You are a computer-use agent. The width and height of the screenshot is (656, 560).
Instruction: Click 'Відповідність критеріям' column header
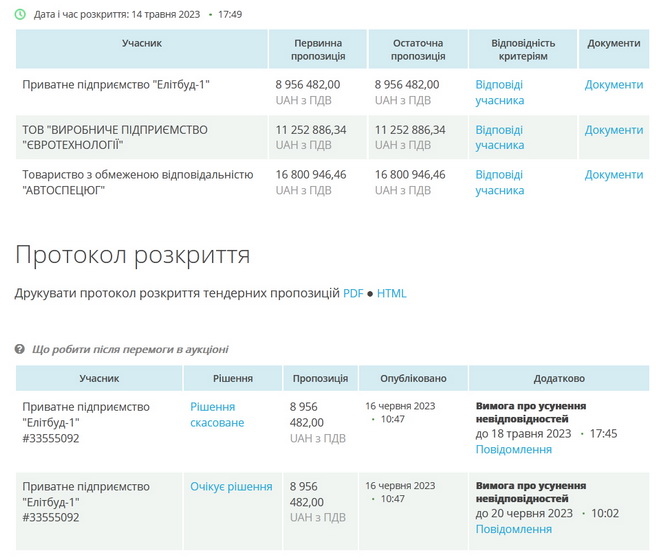tap(523, 50)
